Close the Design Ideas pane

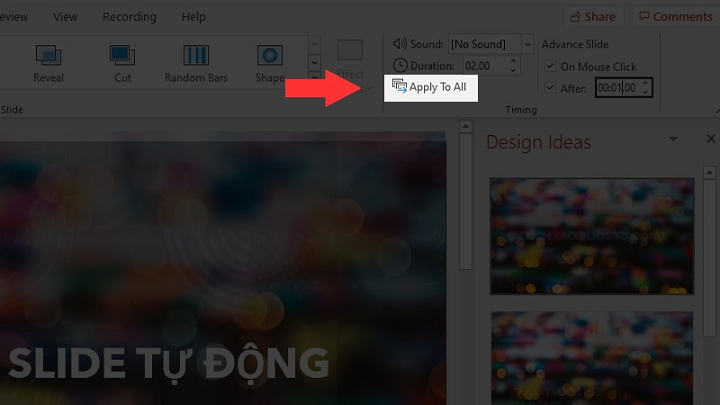710,139
